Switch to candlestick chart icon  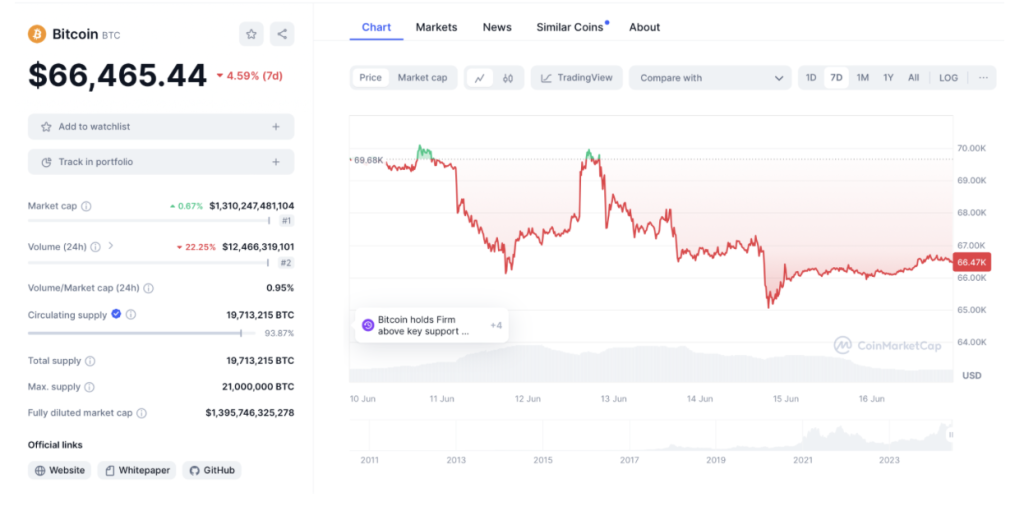508,78
